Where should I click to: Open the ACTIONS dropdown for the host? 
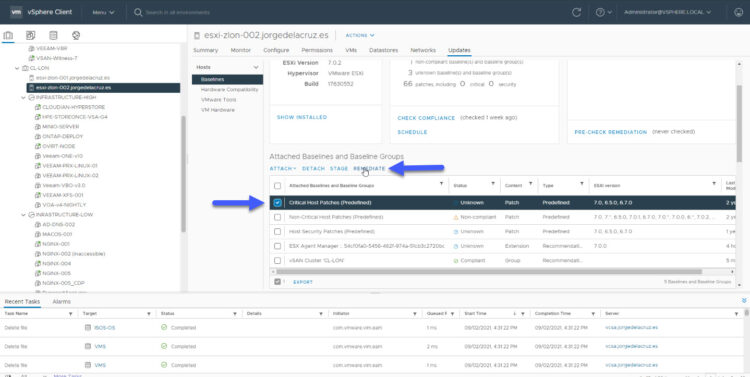tap(360, 35)
